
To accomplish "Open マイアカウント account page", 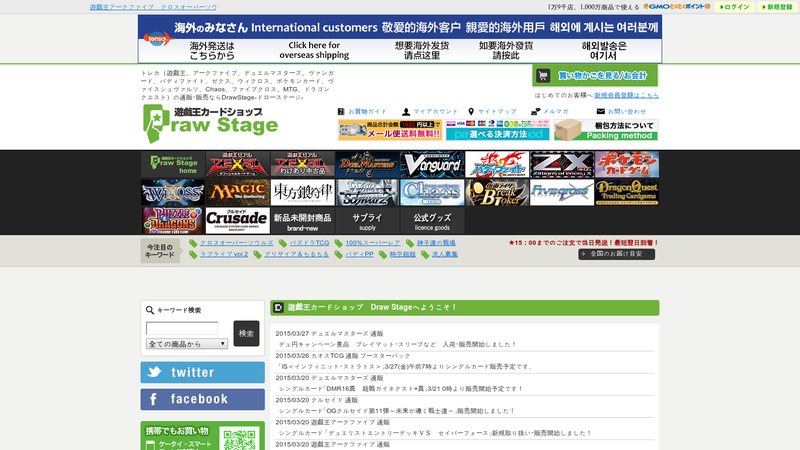I will coord(430,111).
